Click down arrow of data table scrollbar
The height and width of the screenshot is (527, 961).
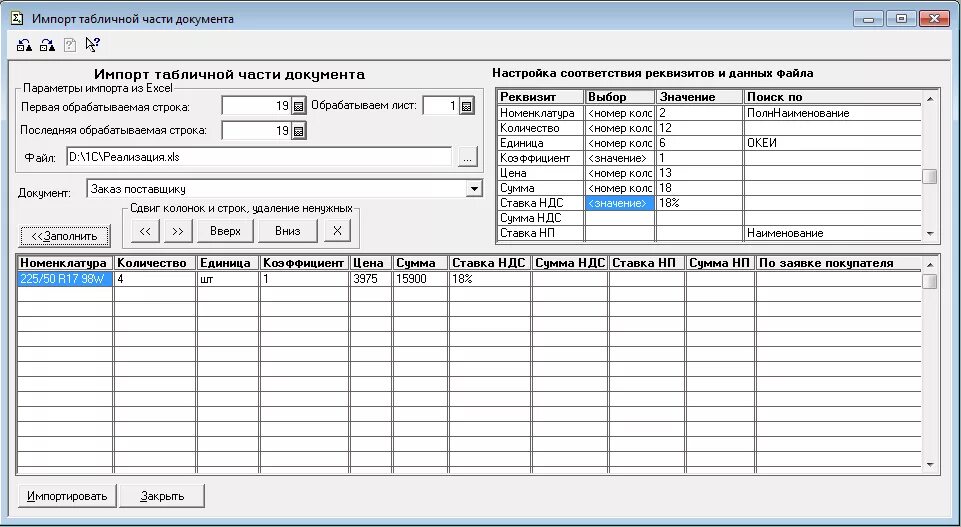(x=930, y=465)
